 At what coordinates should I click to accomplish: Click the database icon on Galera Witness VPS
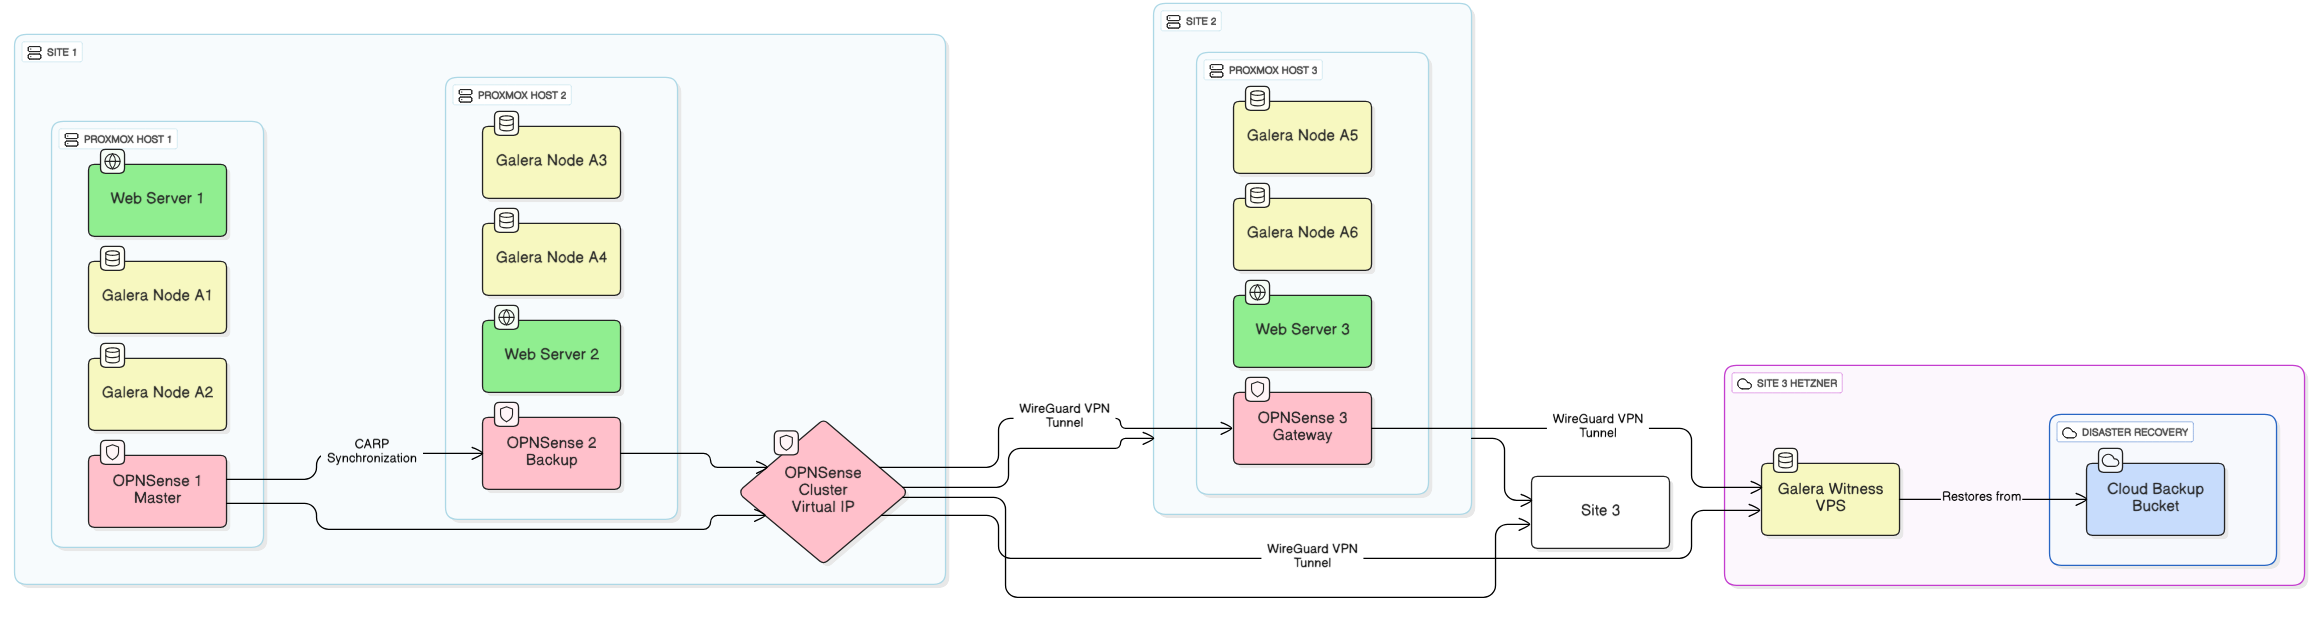[x=1786, y=460]
